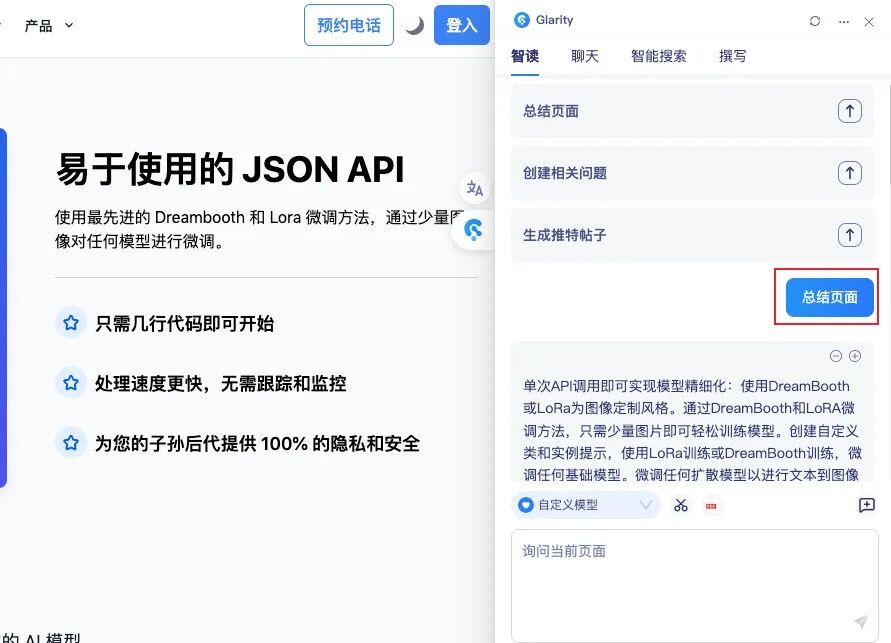
Task: Open the Glarity more options menu
Action: [x=843, y=21]
